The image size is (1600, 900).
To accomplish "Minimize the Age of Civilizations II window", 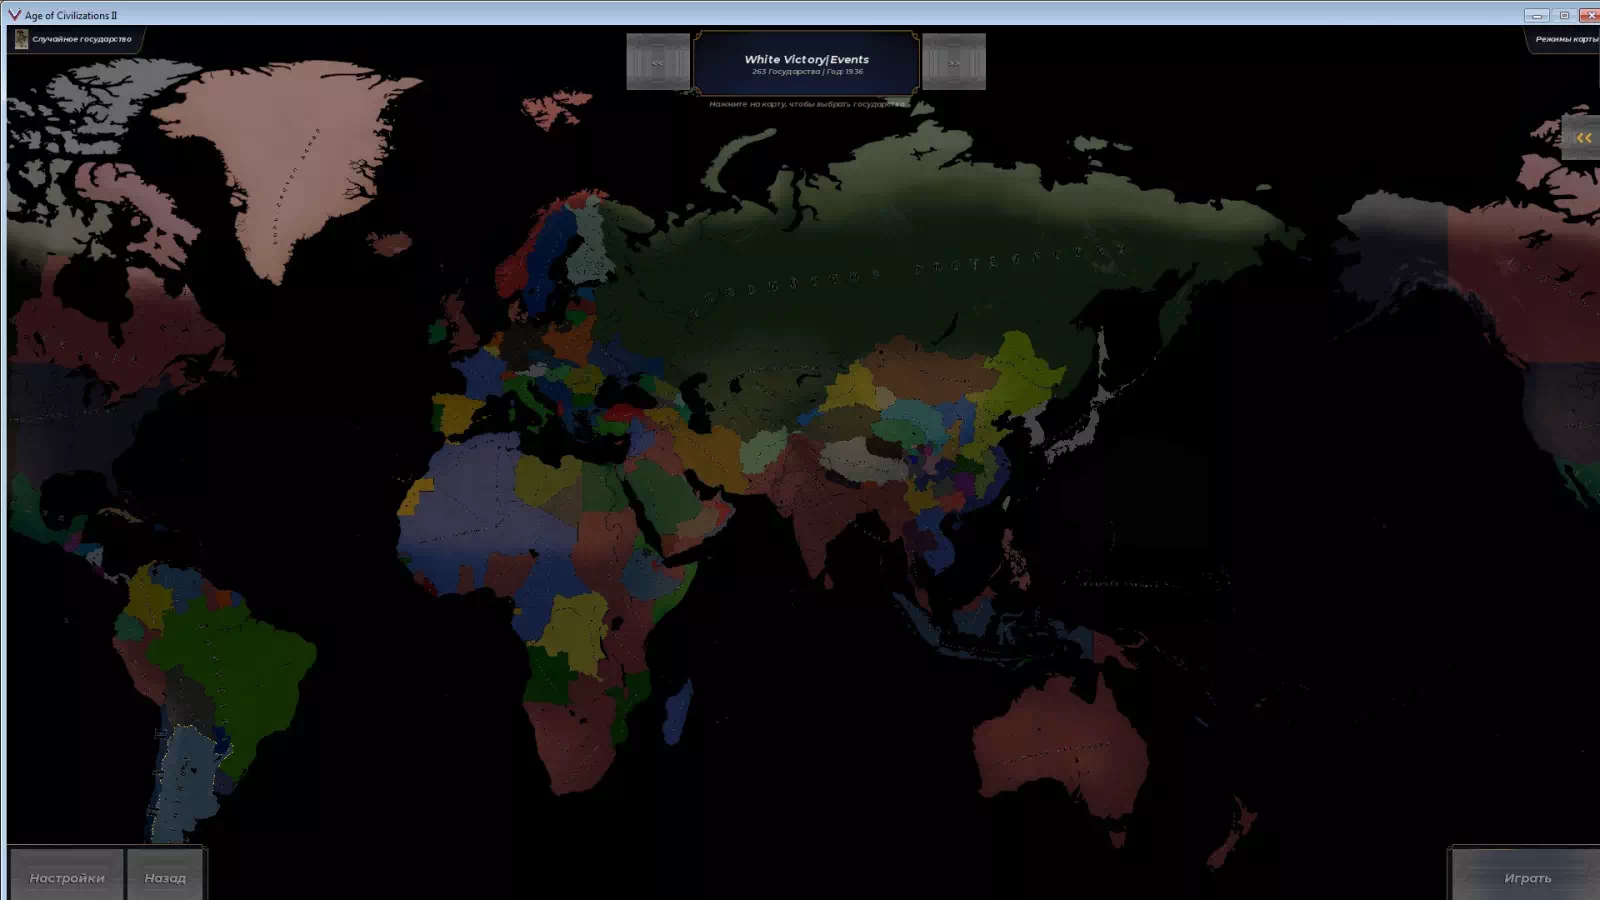I will tap(1537, 15).
